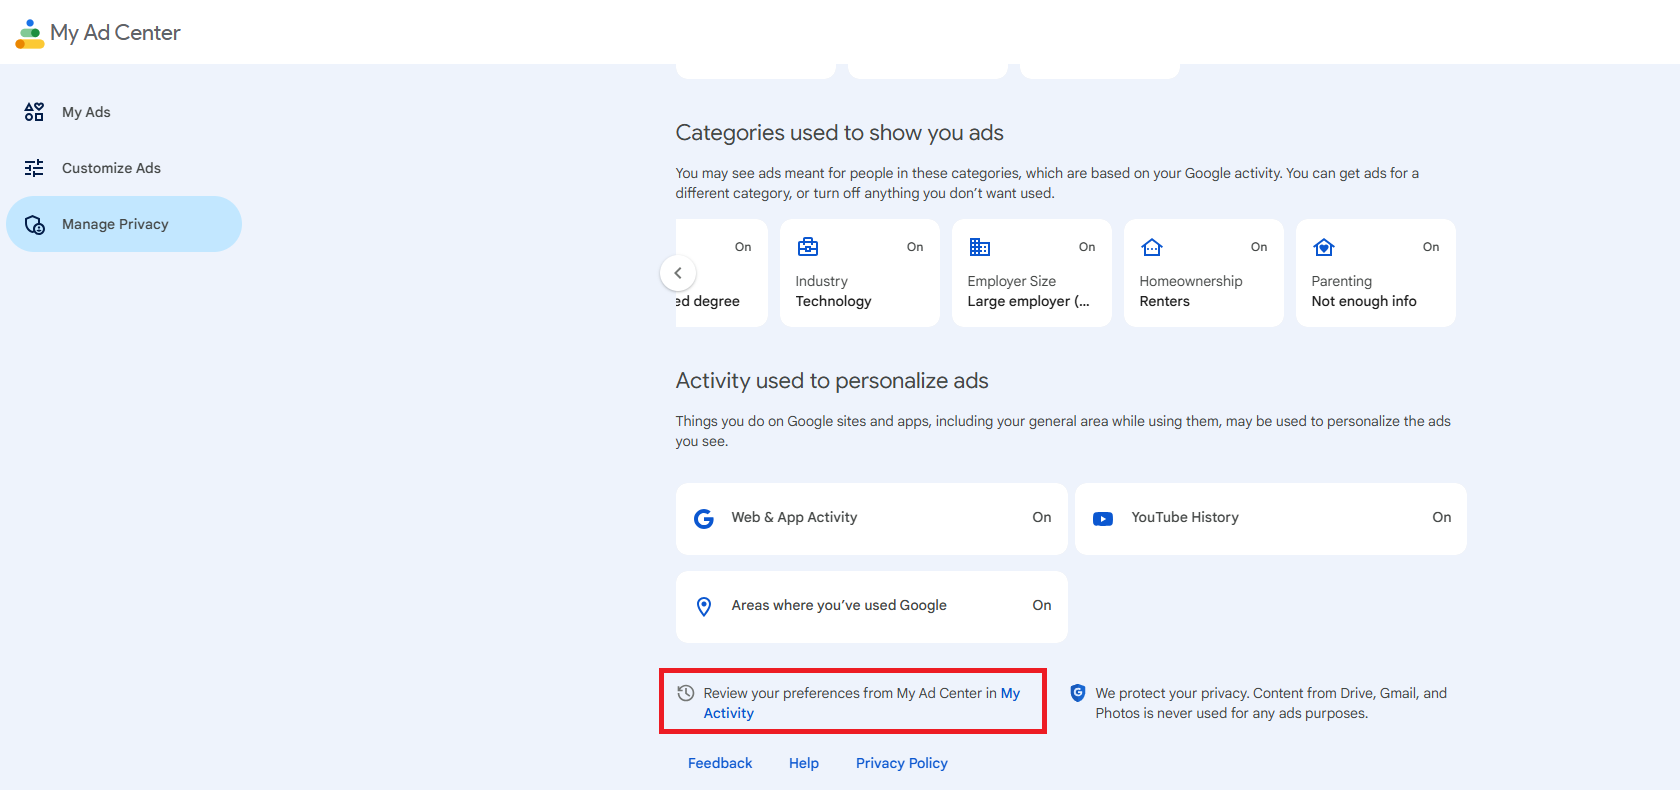
Task: Click the YouTube play icon
Action: coord(1103,519)
